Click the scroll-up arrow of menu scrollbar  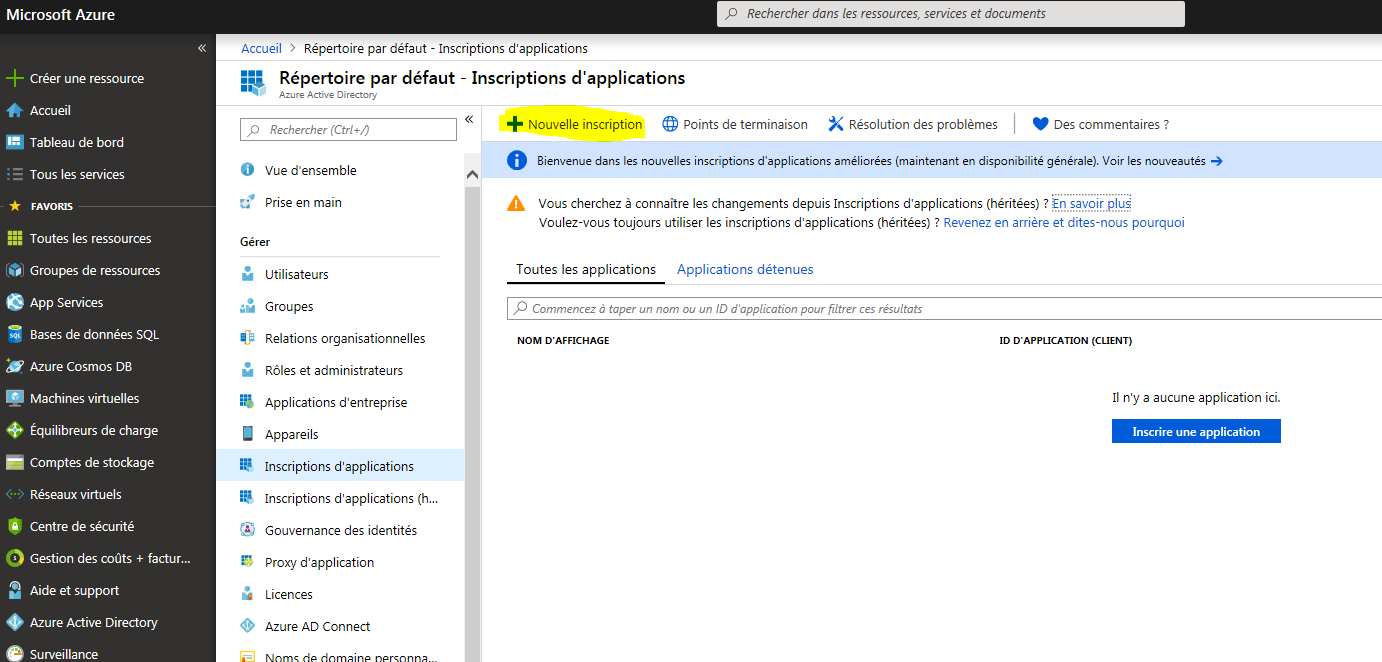click(473, 174)
